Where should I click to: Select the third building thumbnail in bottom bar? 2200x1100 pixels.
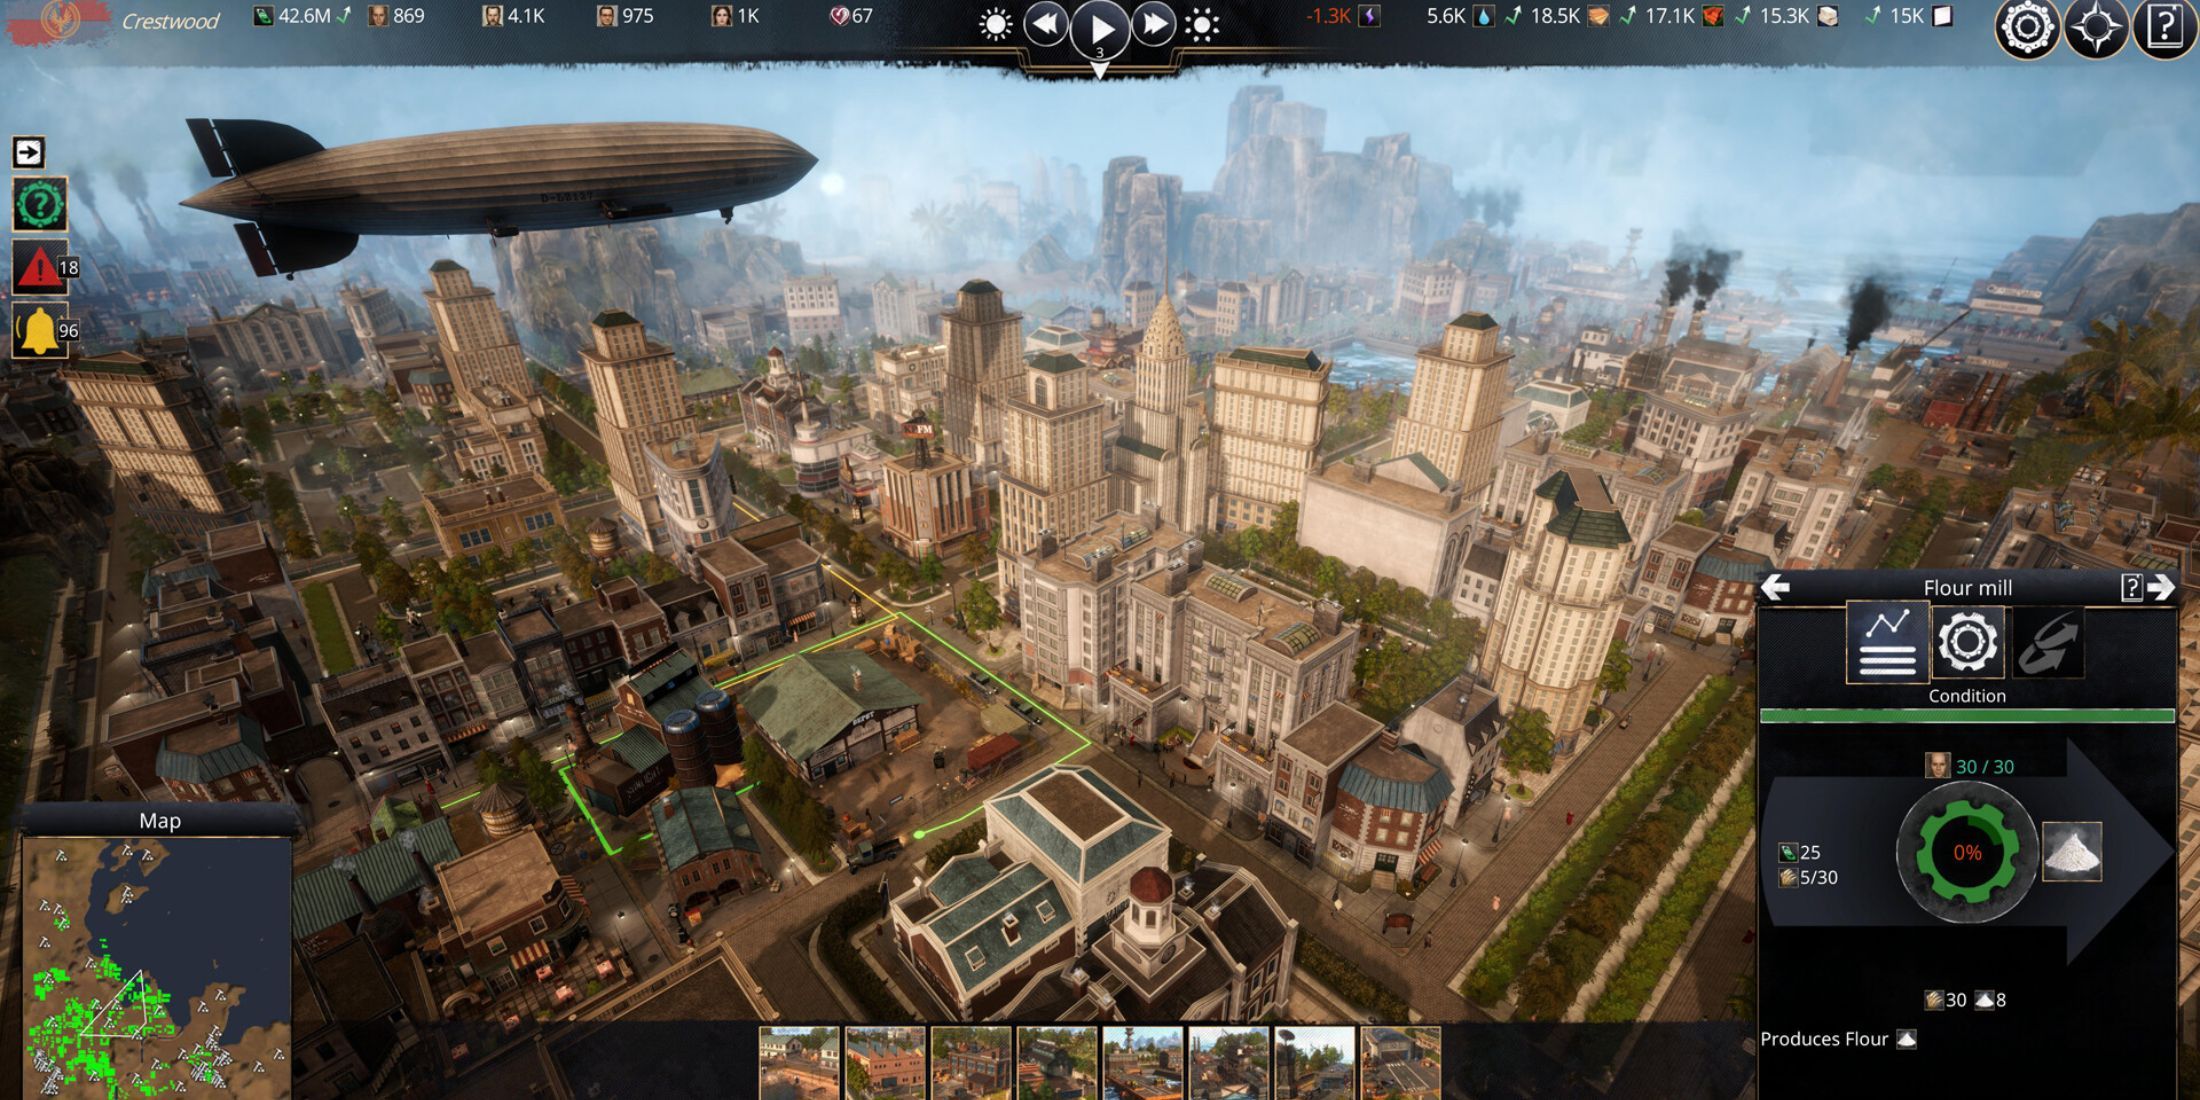pos(971,1063)
